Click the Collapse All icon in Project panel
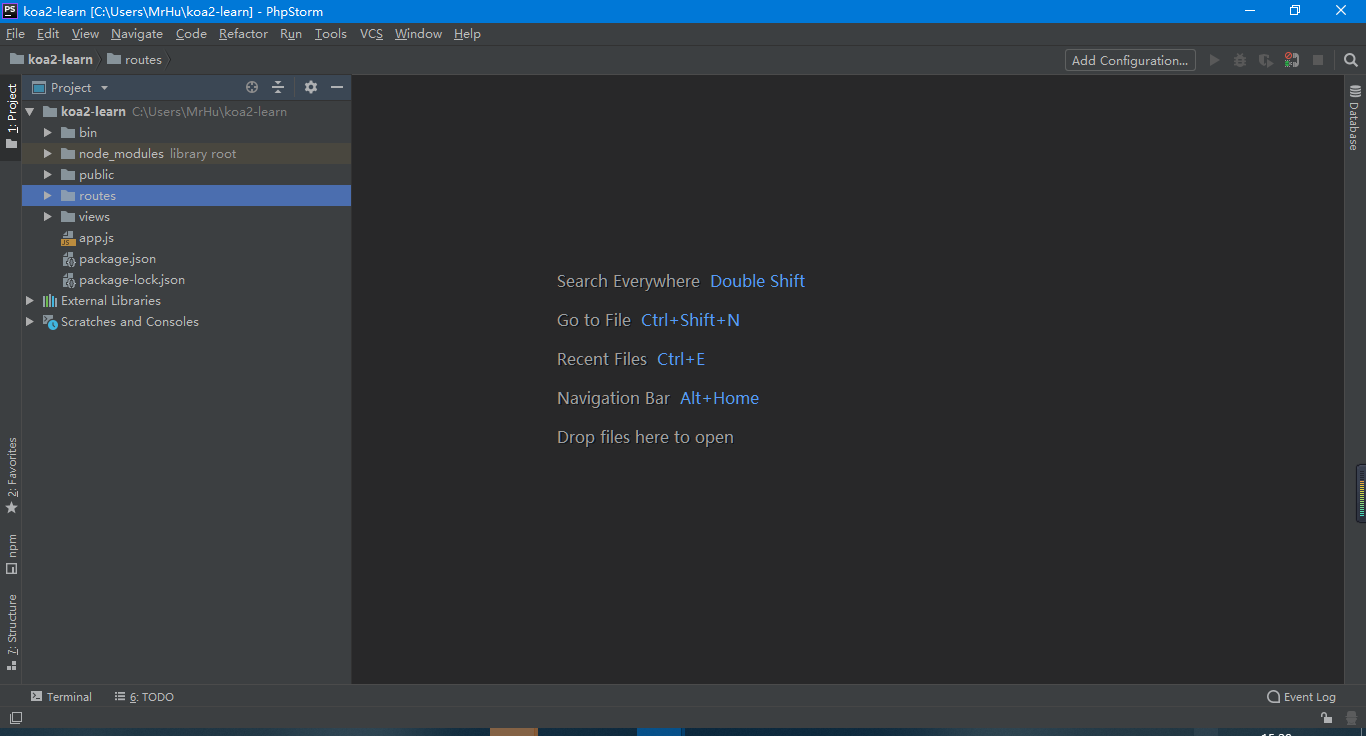Viewport: 1366px width, 736px height. 278,87
